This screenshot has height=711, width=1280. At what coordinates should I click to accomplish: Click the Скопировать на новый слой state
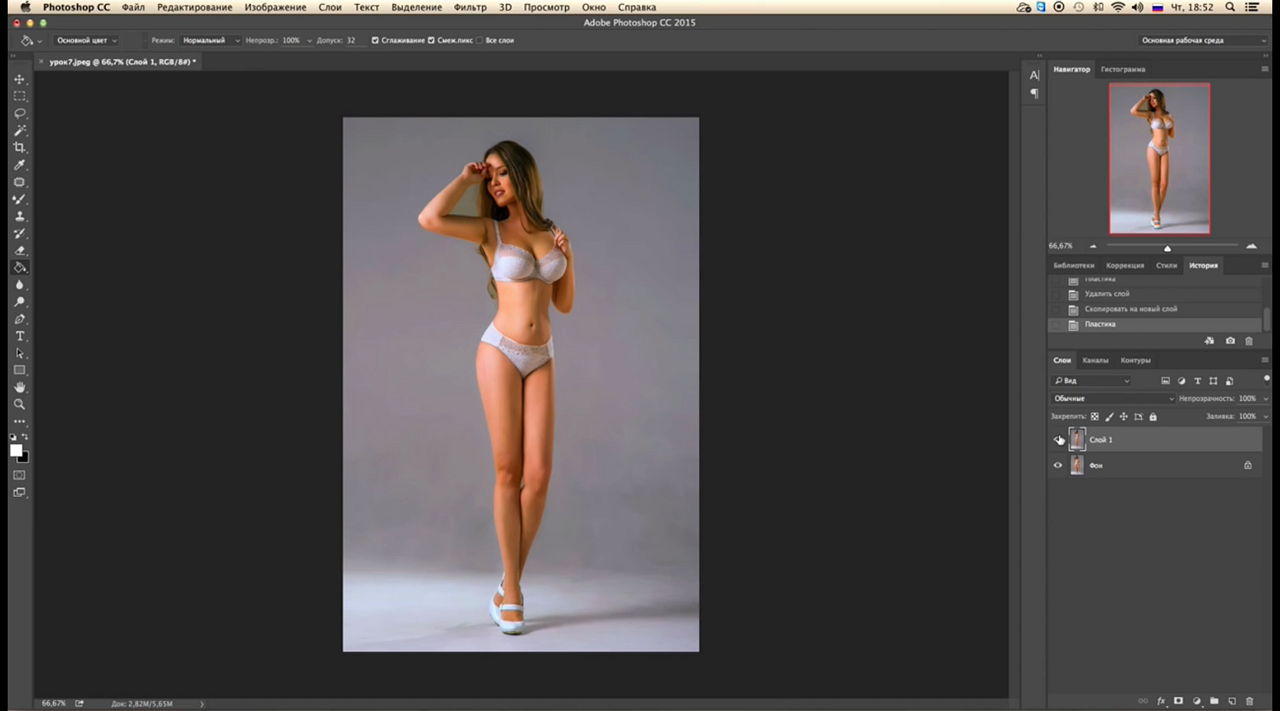click(1130, 309)
